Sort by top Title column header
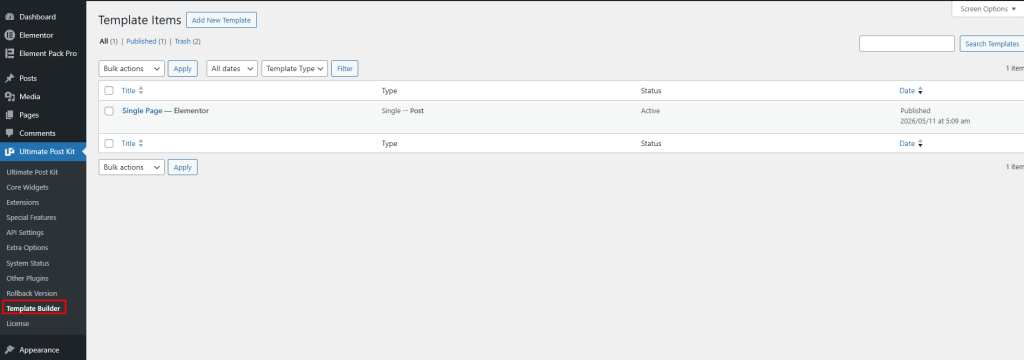Viewport: 1024px width, 360px height. pos(129,91)
